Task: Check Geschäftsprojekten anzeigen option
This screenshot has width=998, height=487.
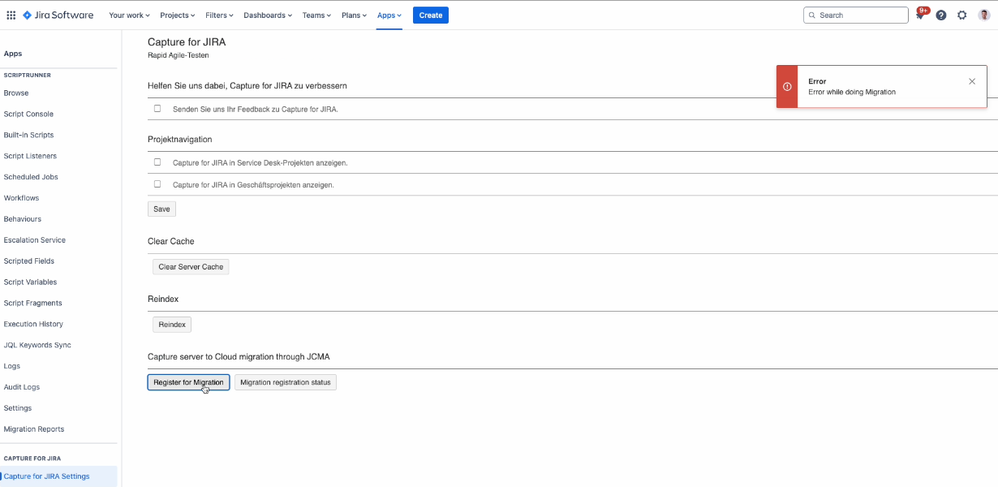Action: click(157, 184)
